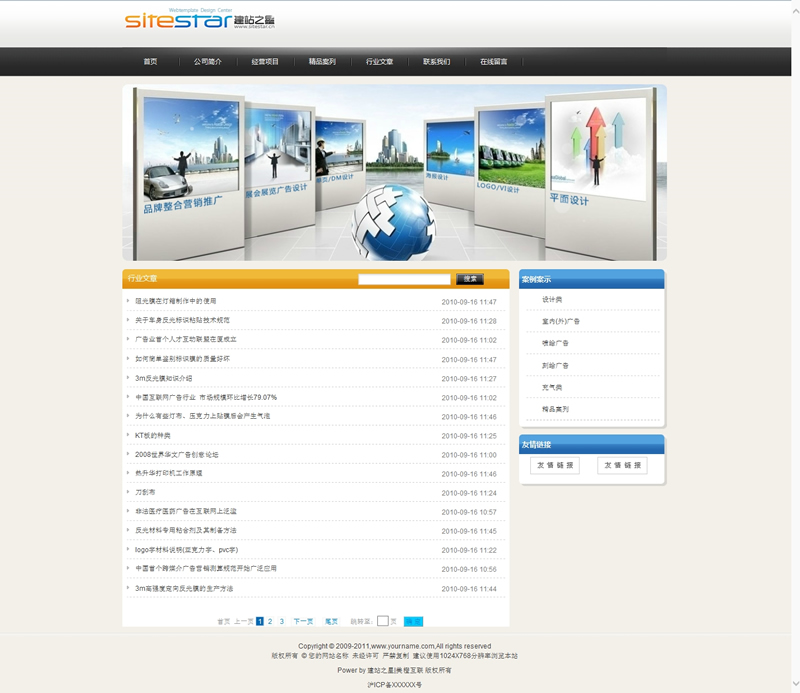The width and height of the screenshot is (800, 693).
Task: Select 联系我们 in the top navigation
Action: (436, 62)
